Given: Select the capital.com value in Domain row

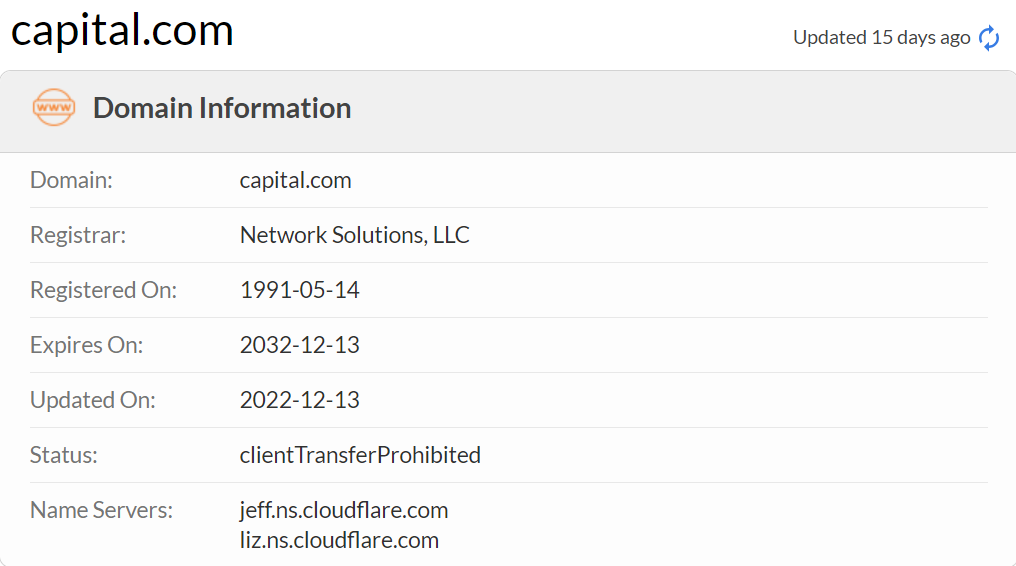Looking at the screenshot, I should pos(296,181).
